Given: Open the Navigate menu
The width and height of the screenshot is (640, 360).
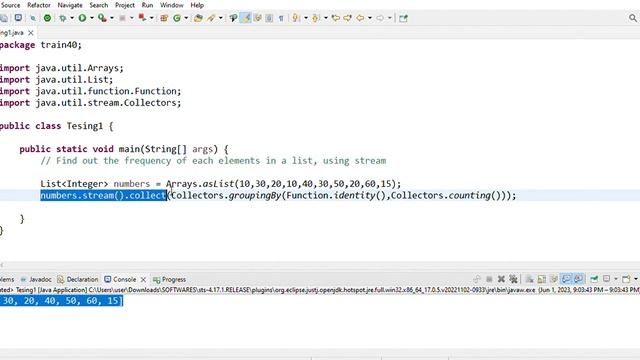Looking at the screenshot, I should coord(70,5).
